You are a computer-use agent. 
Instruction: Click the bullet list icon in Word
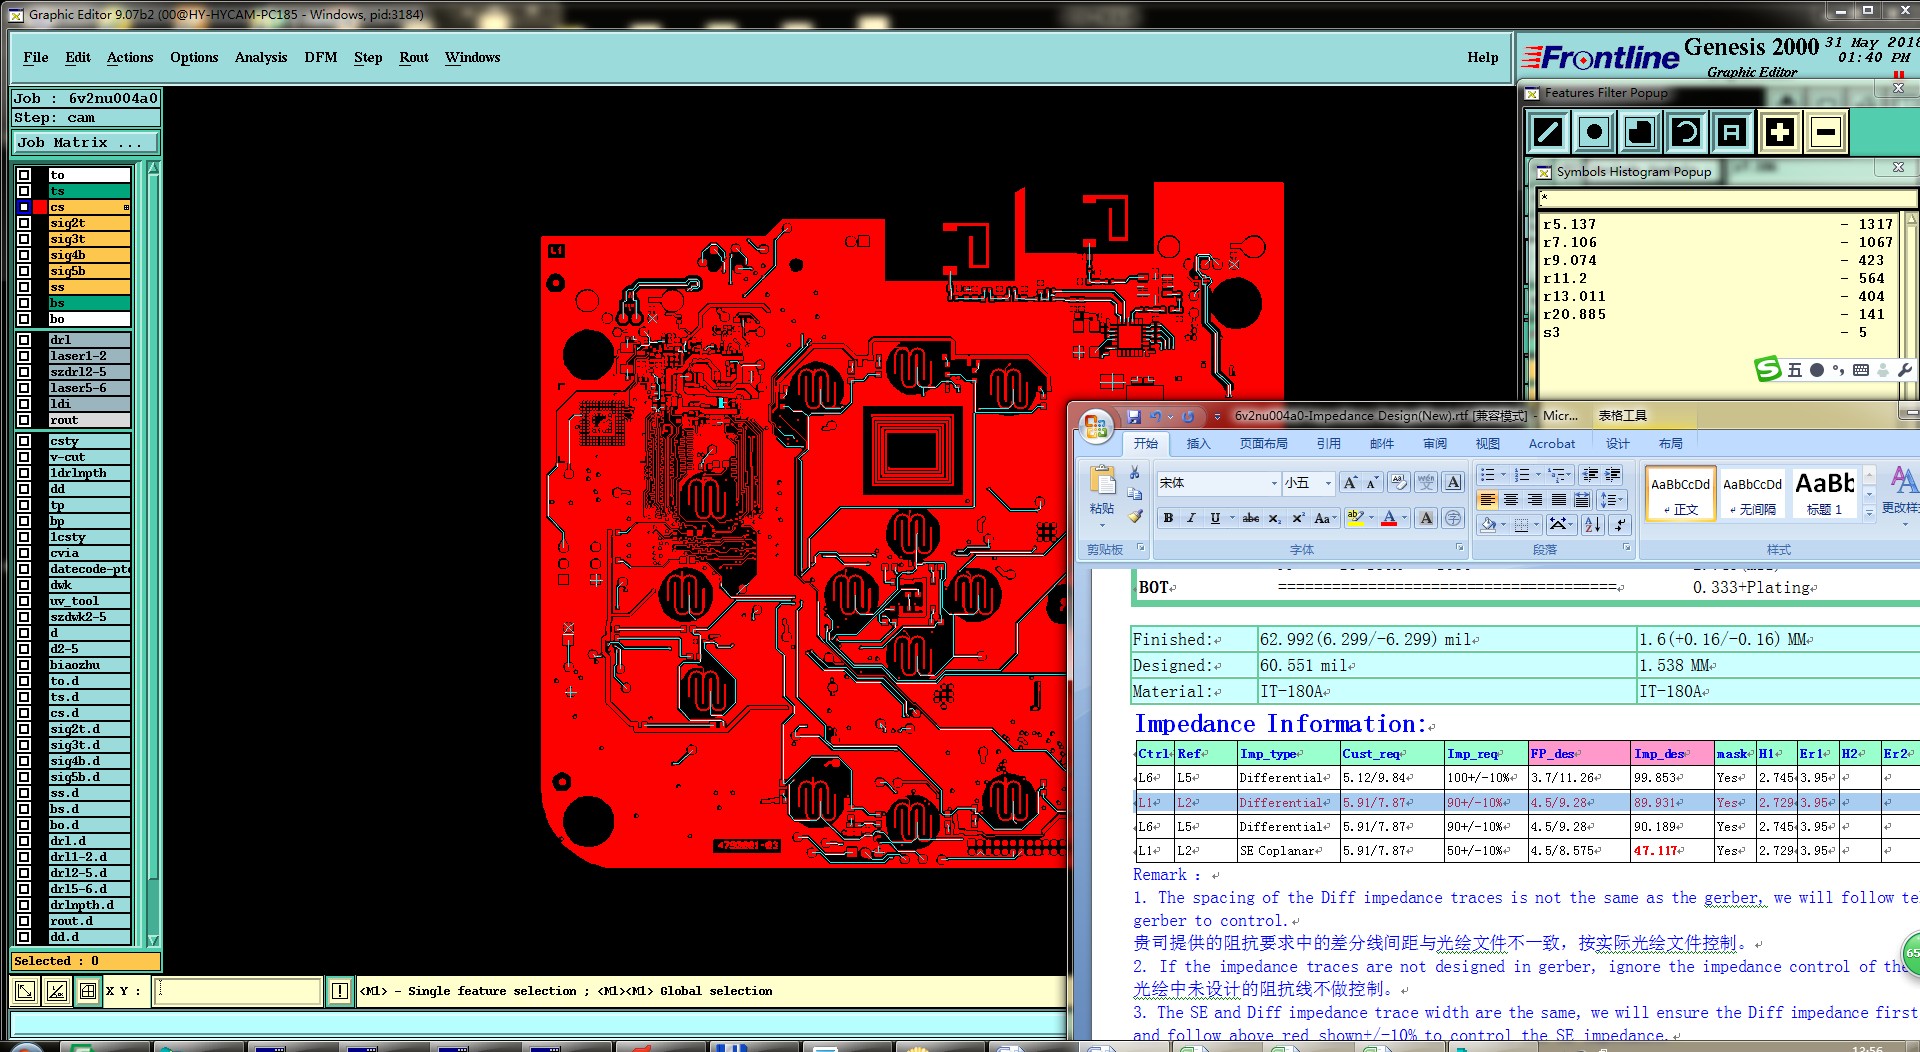pyautogui.click(x=1487, y=475)
